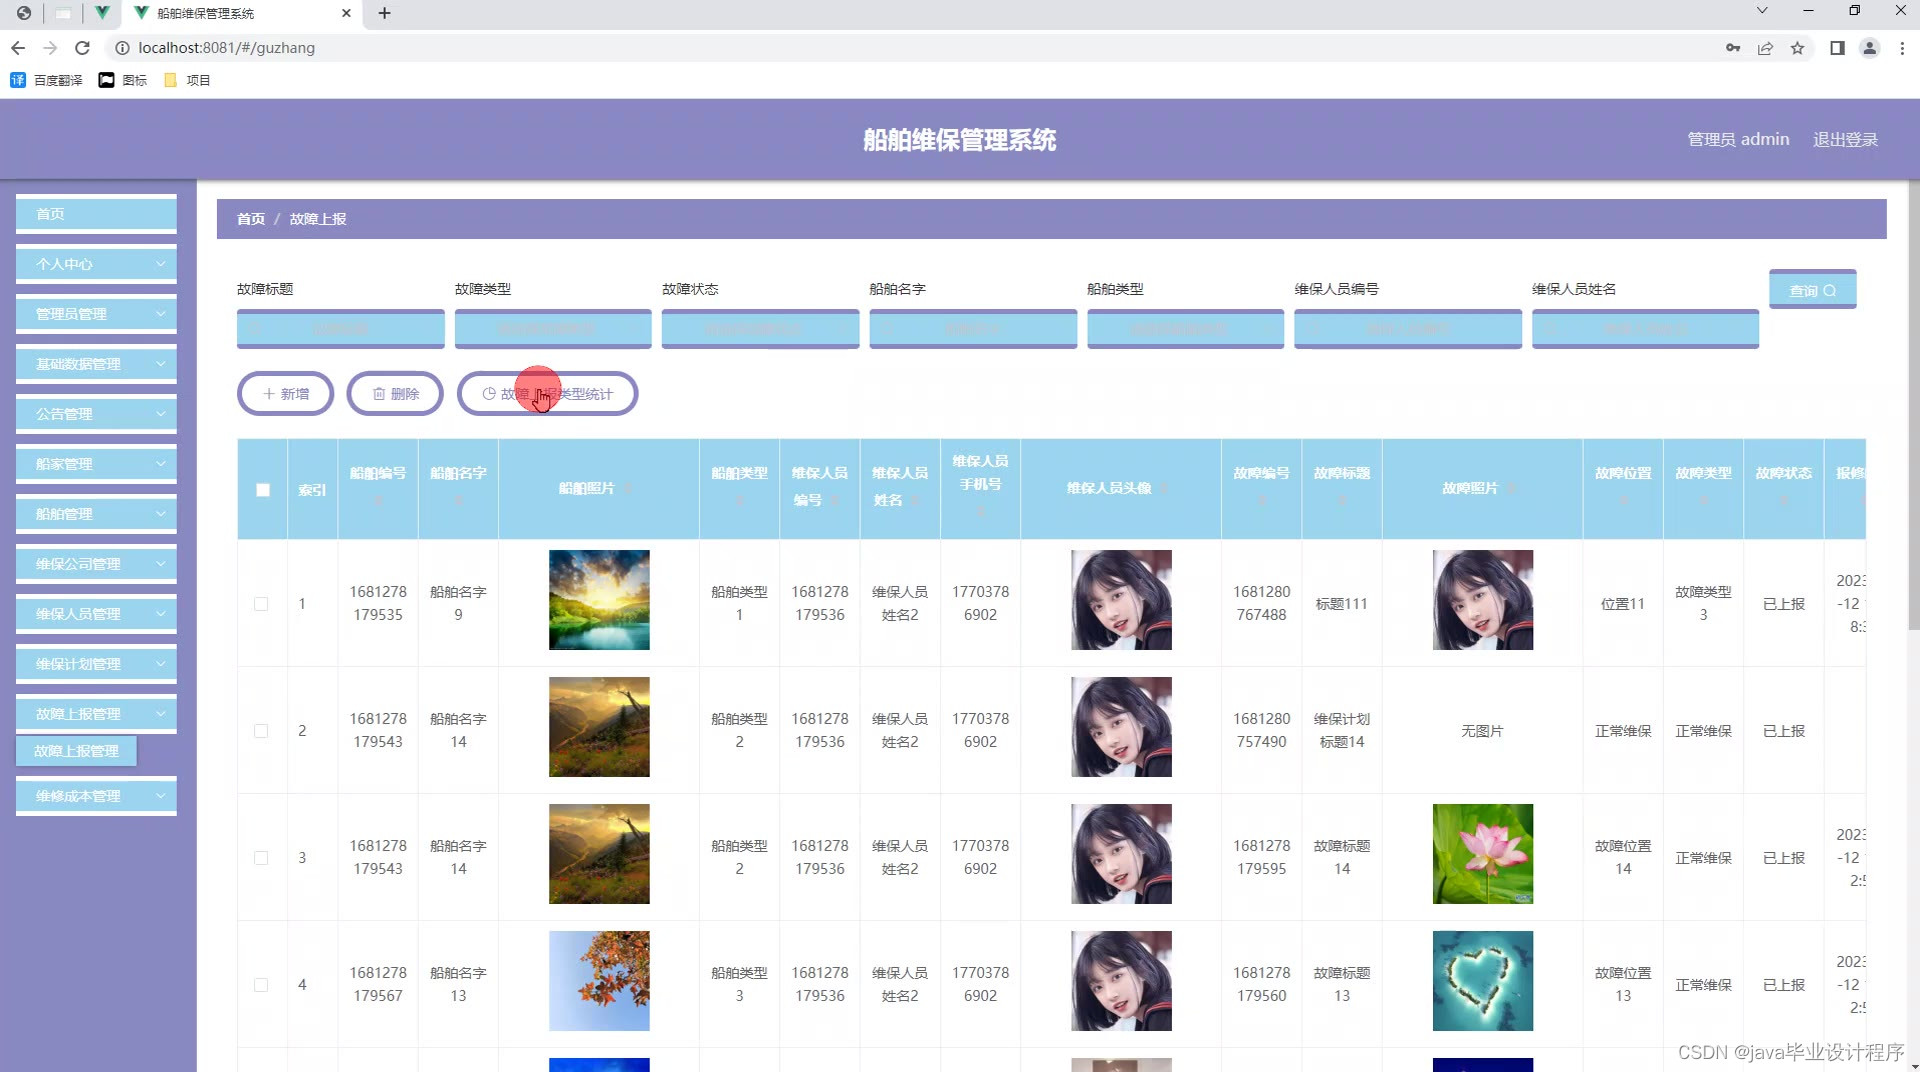
Task: Open the saved passwords key icon
Action: coord(1733,48)
